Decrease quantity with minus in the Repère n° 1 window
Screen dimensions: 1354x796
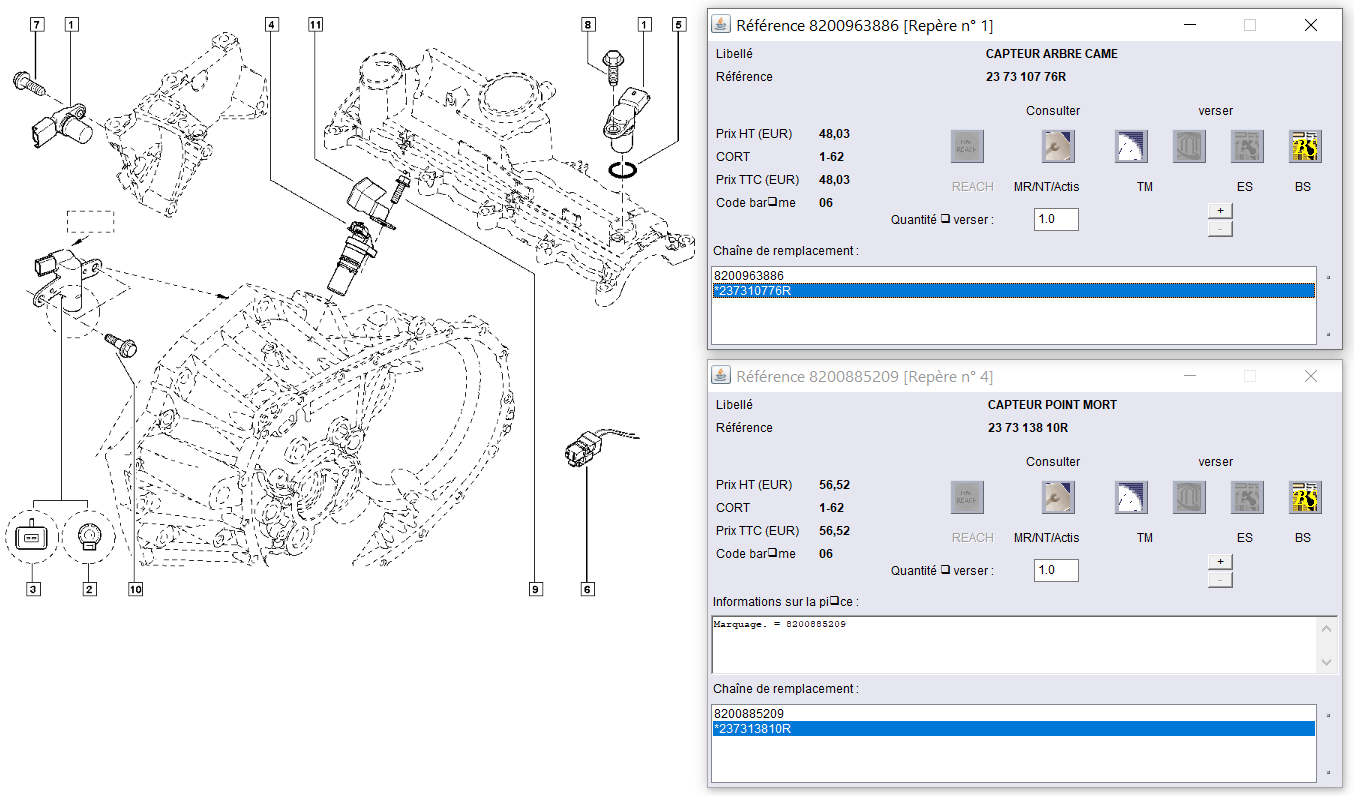pos(1220,229)
